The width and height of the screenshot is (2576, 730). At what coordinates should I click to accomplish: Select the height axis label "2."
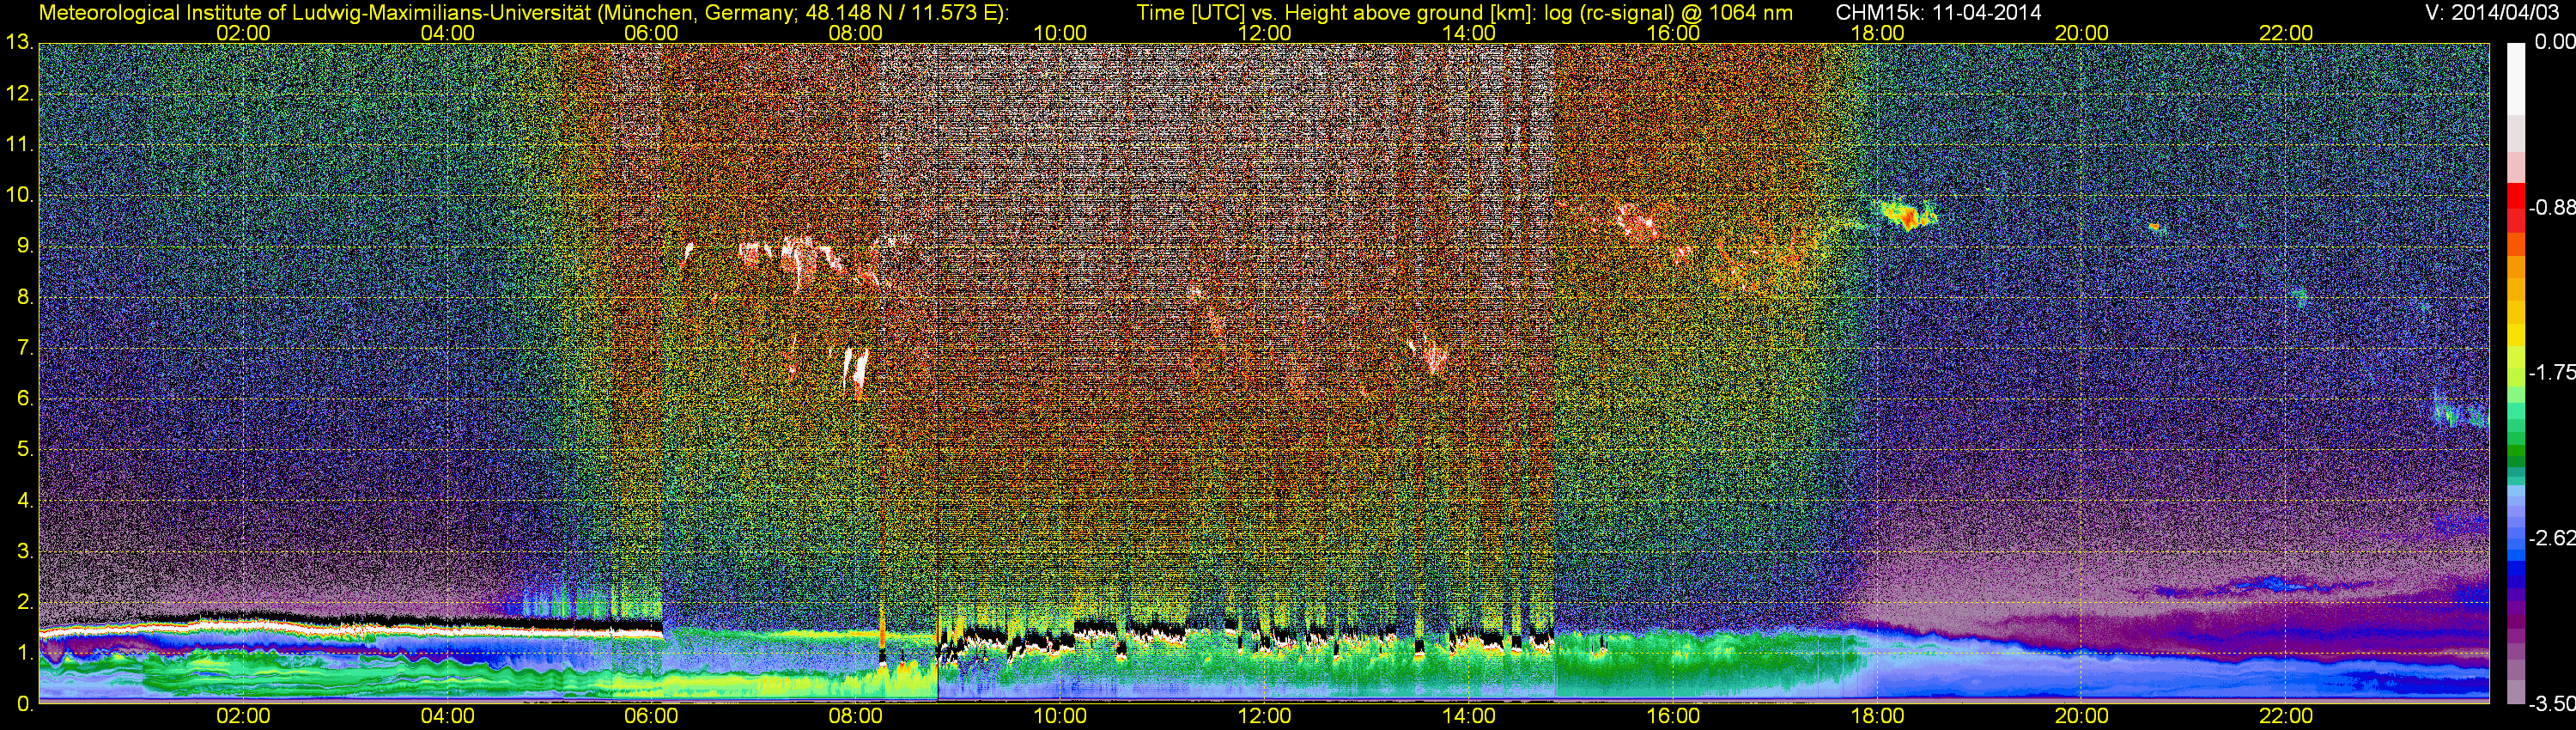[x=24, y=602]
